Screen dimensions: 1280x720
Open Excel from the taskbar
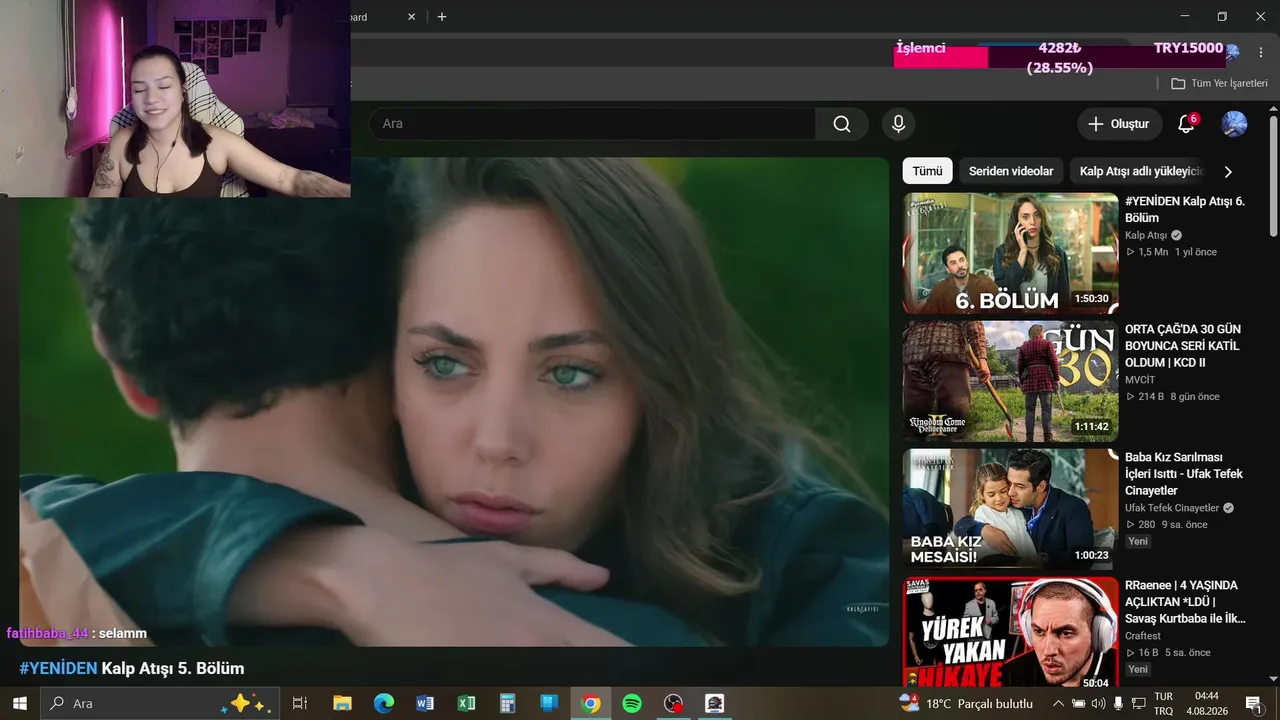466,703
